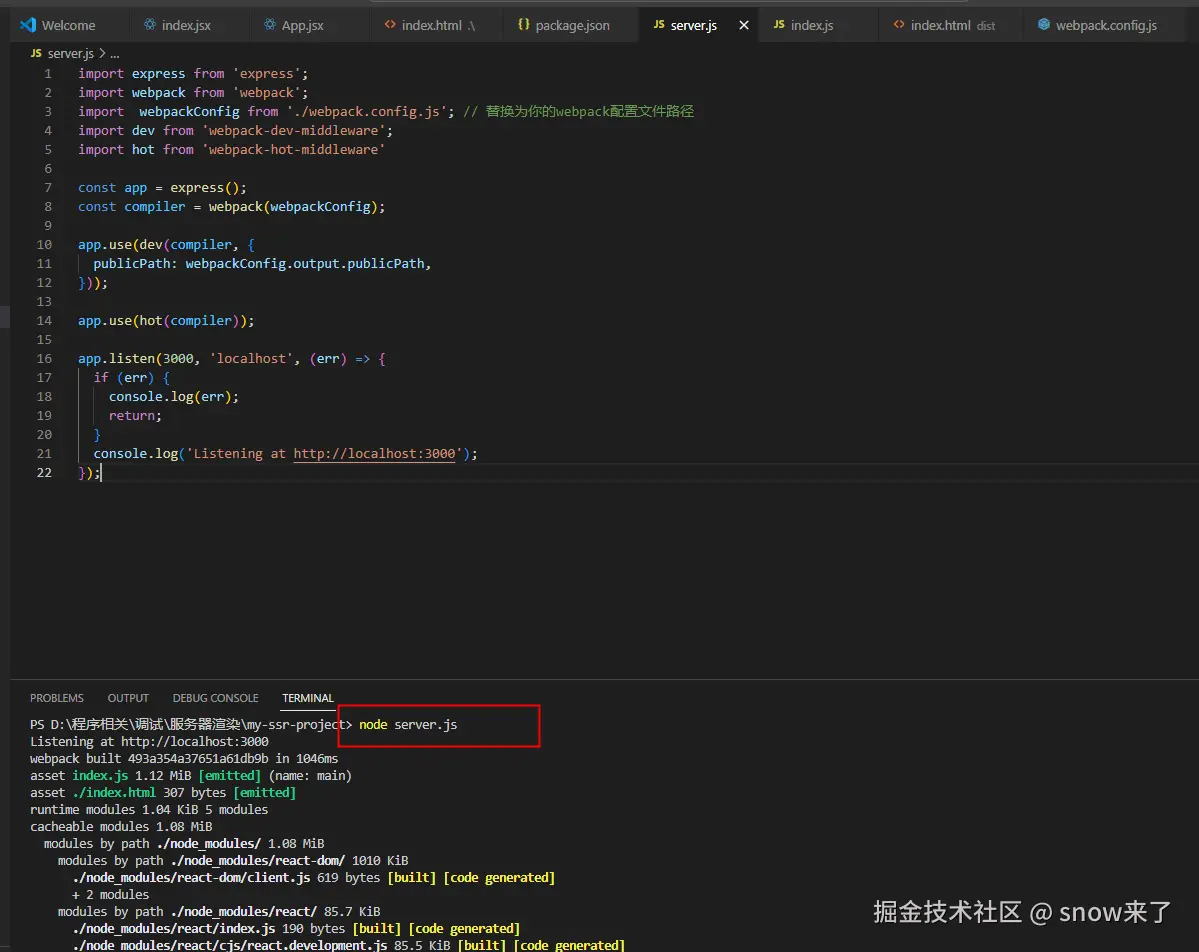
Task: Click the HTML icon on index.html dist tab
Action: point(898,24)
